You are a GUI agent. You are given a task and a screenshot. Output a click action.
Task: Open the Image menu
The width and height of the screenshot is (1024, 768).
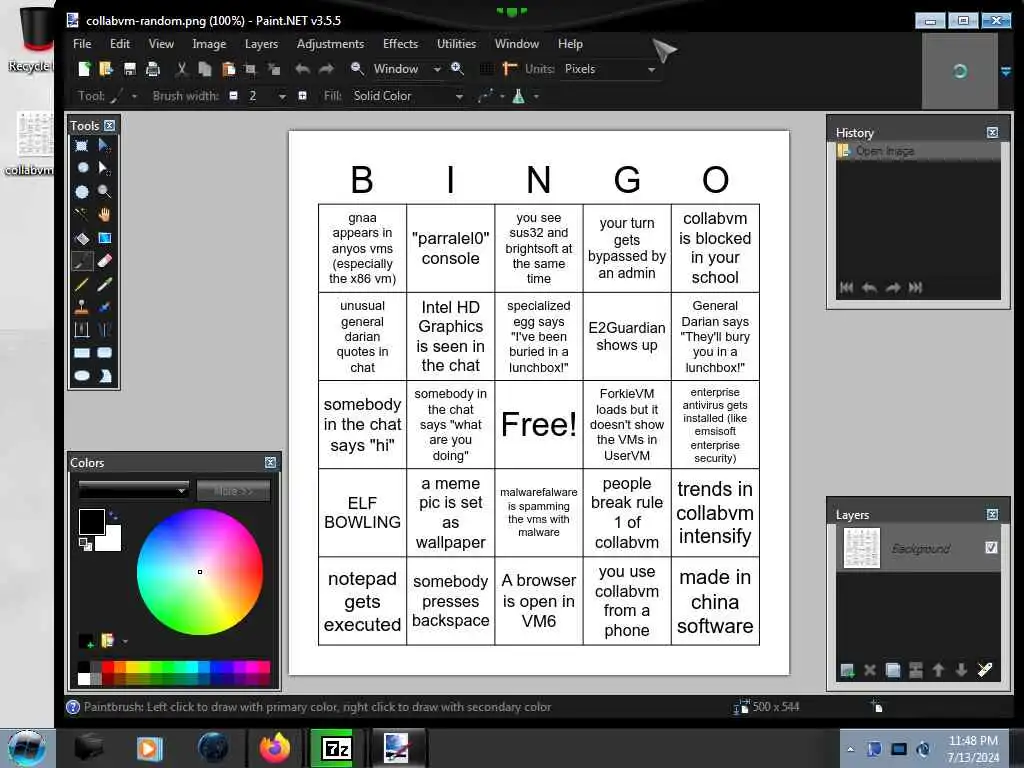point(209,44)
